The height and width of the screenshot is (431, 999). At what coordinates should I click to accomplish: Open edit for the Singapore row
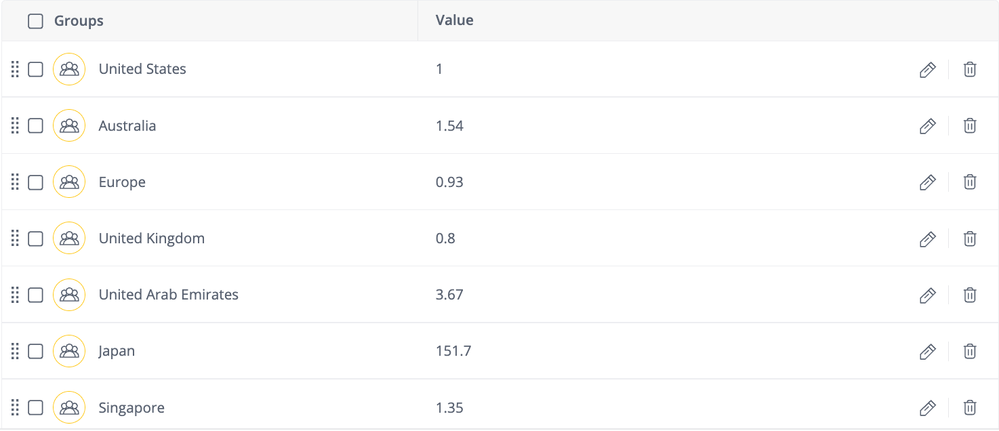[927, 408]
